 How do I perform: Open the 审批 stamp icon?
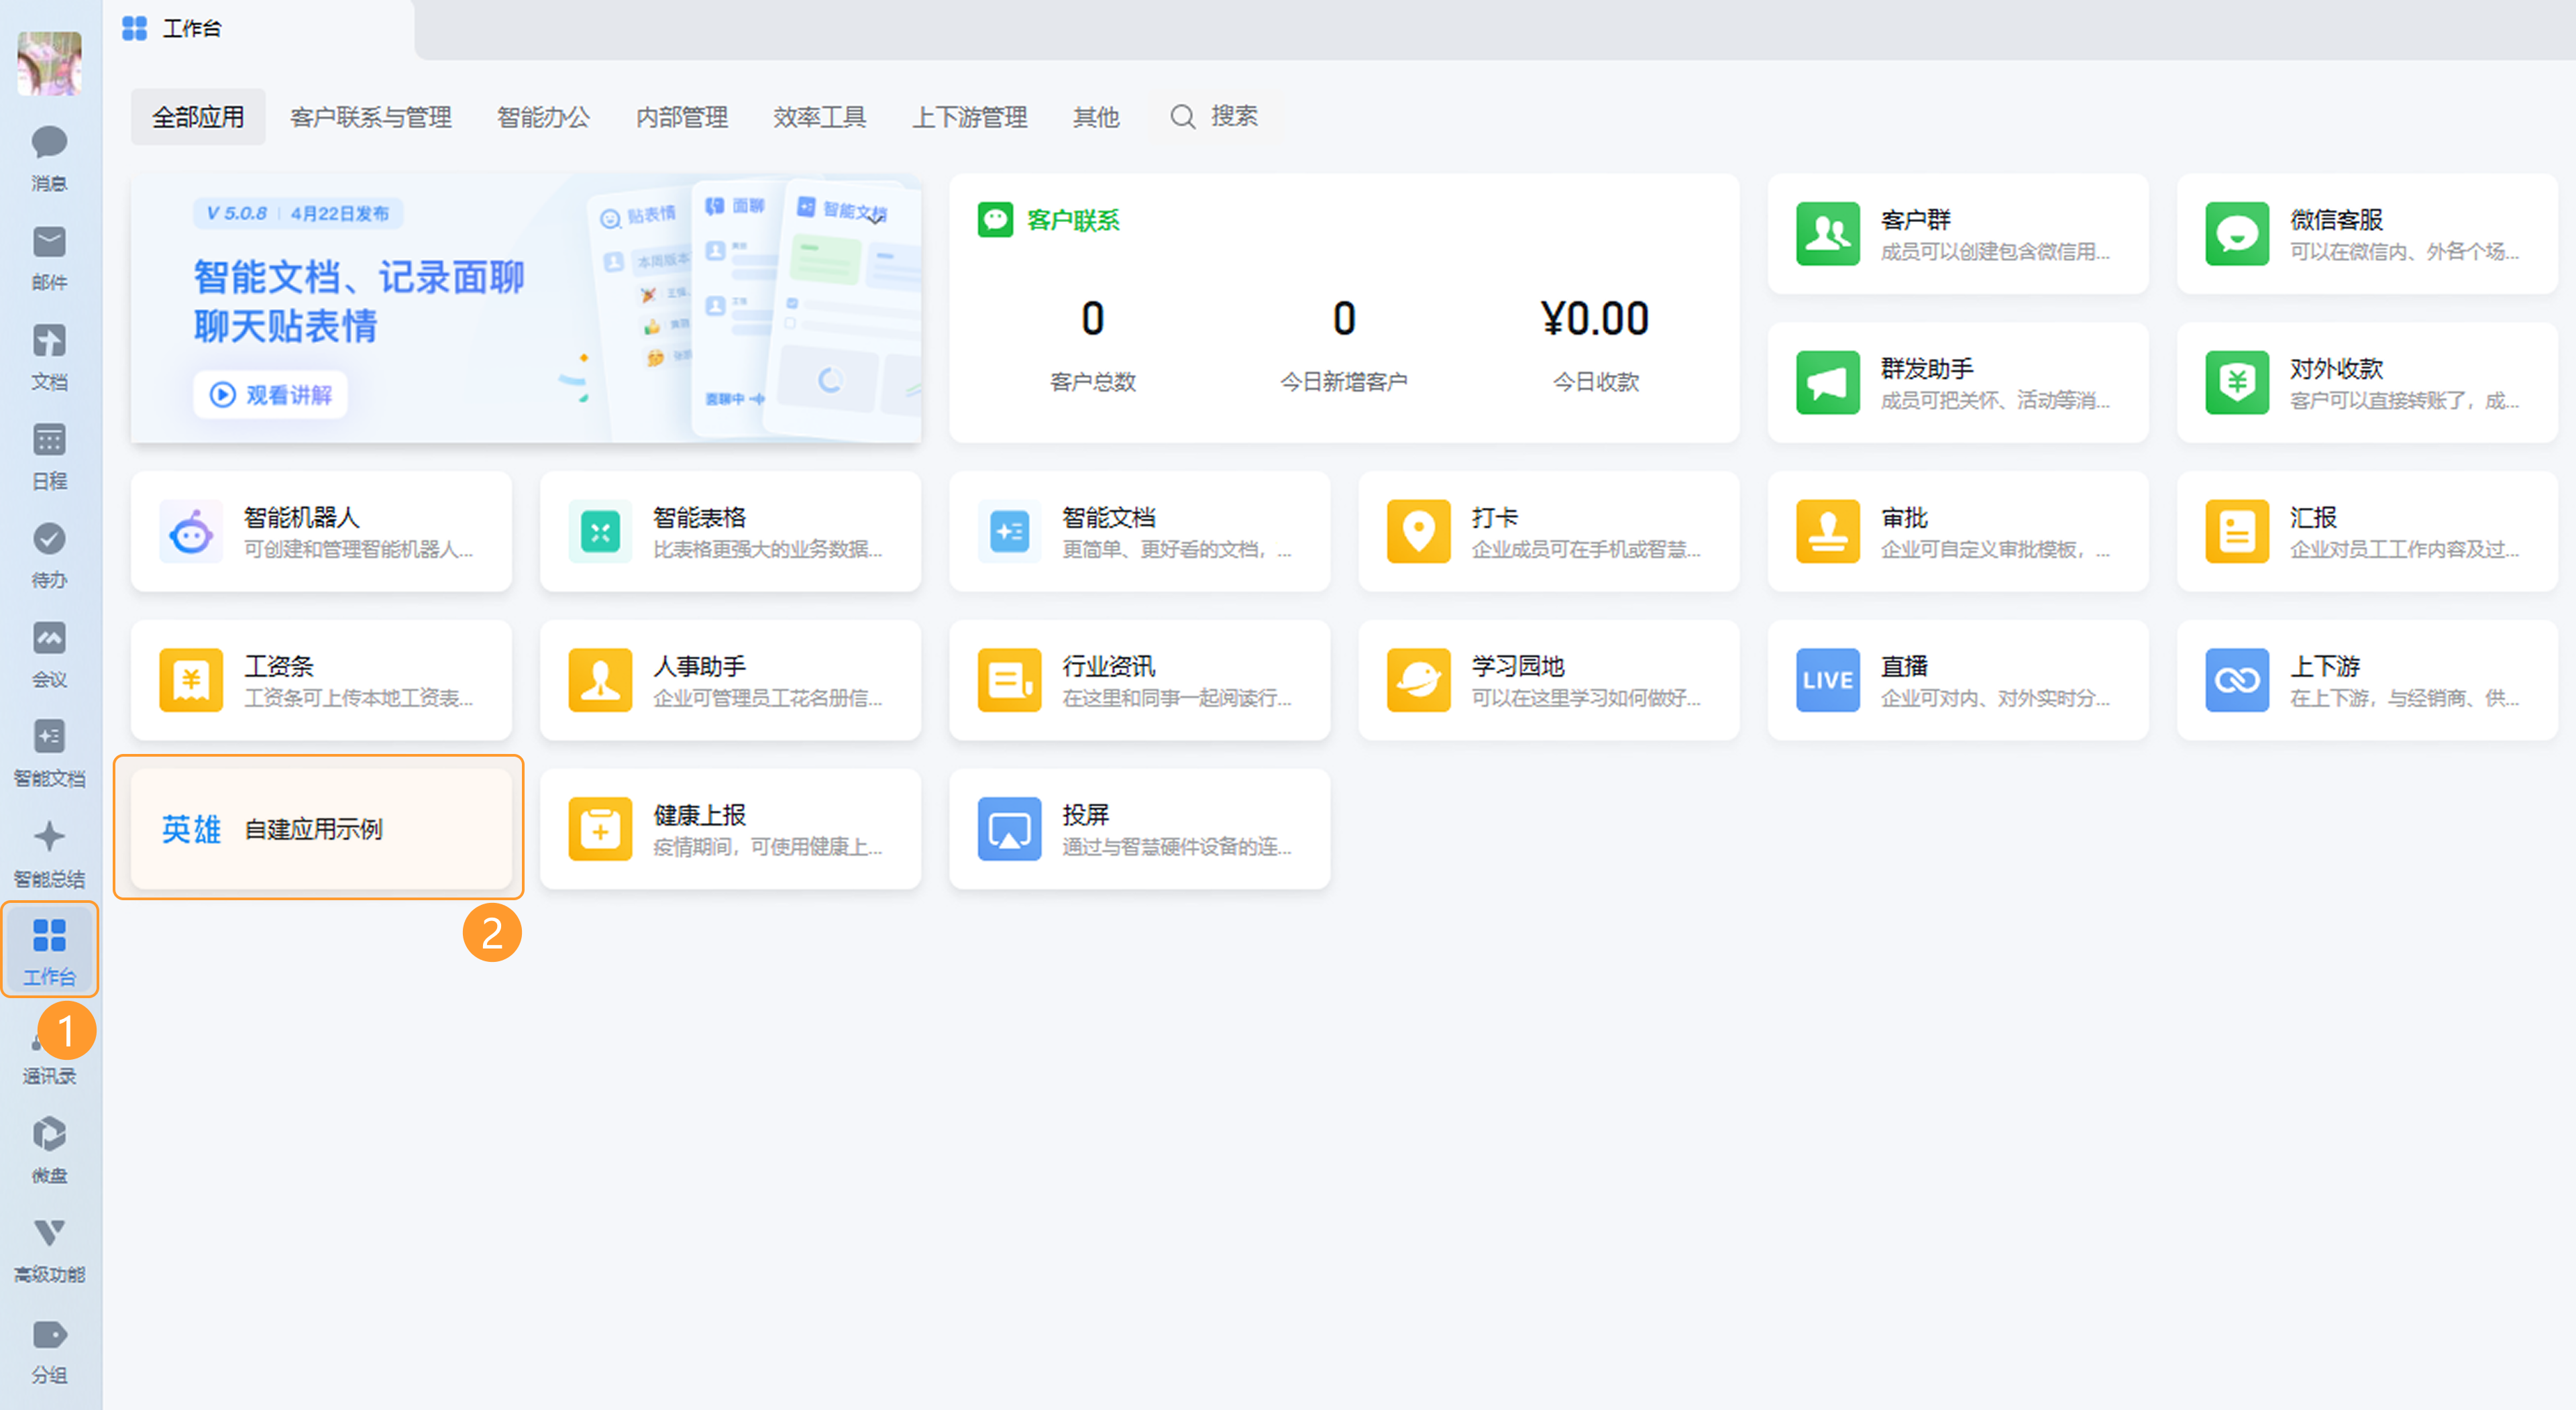point(1827,531)
